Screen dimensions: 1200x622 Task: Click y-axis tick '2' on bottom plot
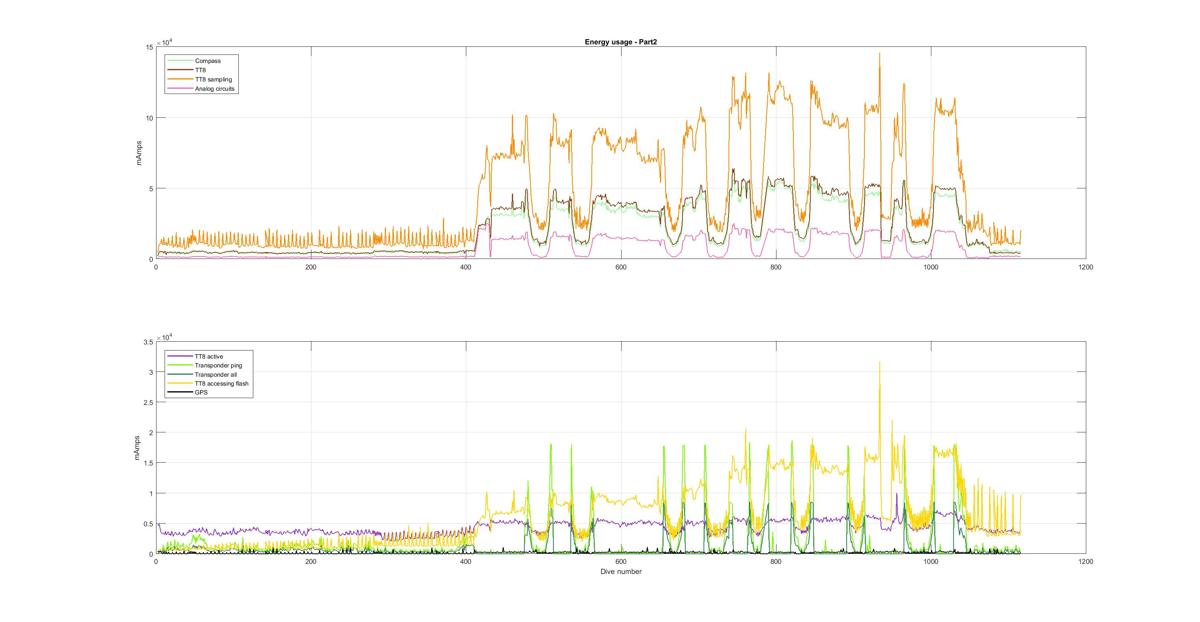pyautogui.click(x=151, y=433)
